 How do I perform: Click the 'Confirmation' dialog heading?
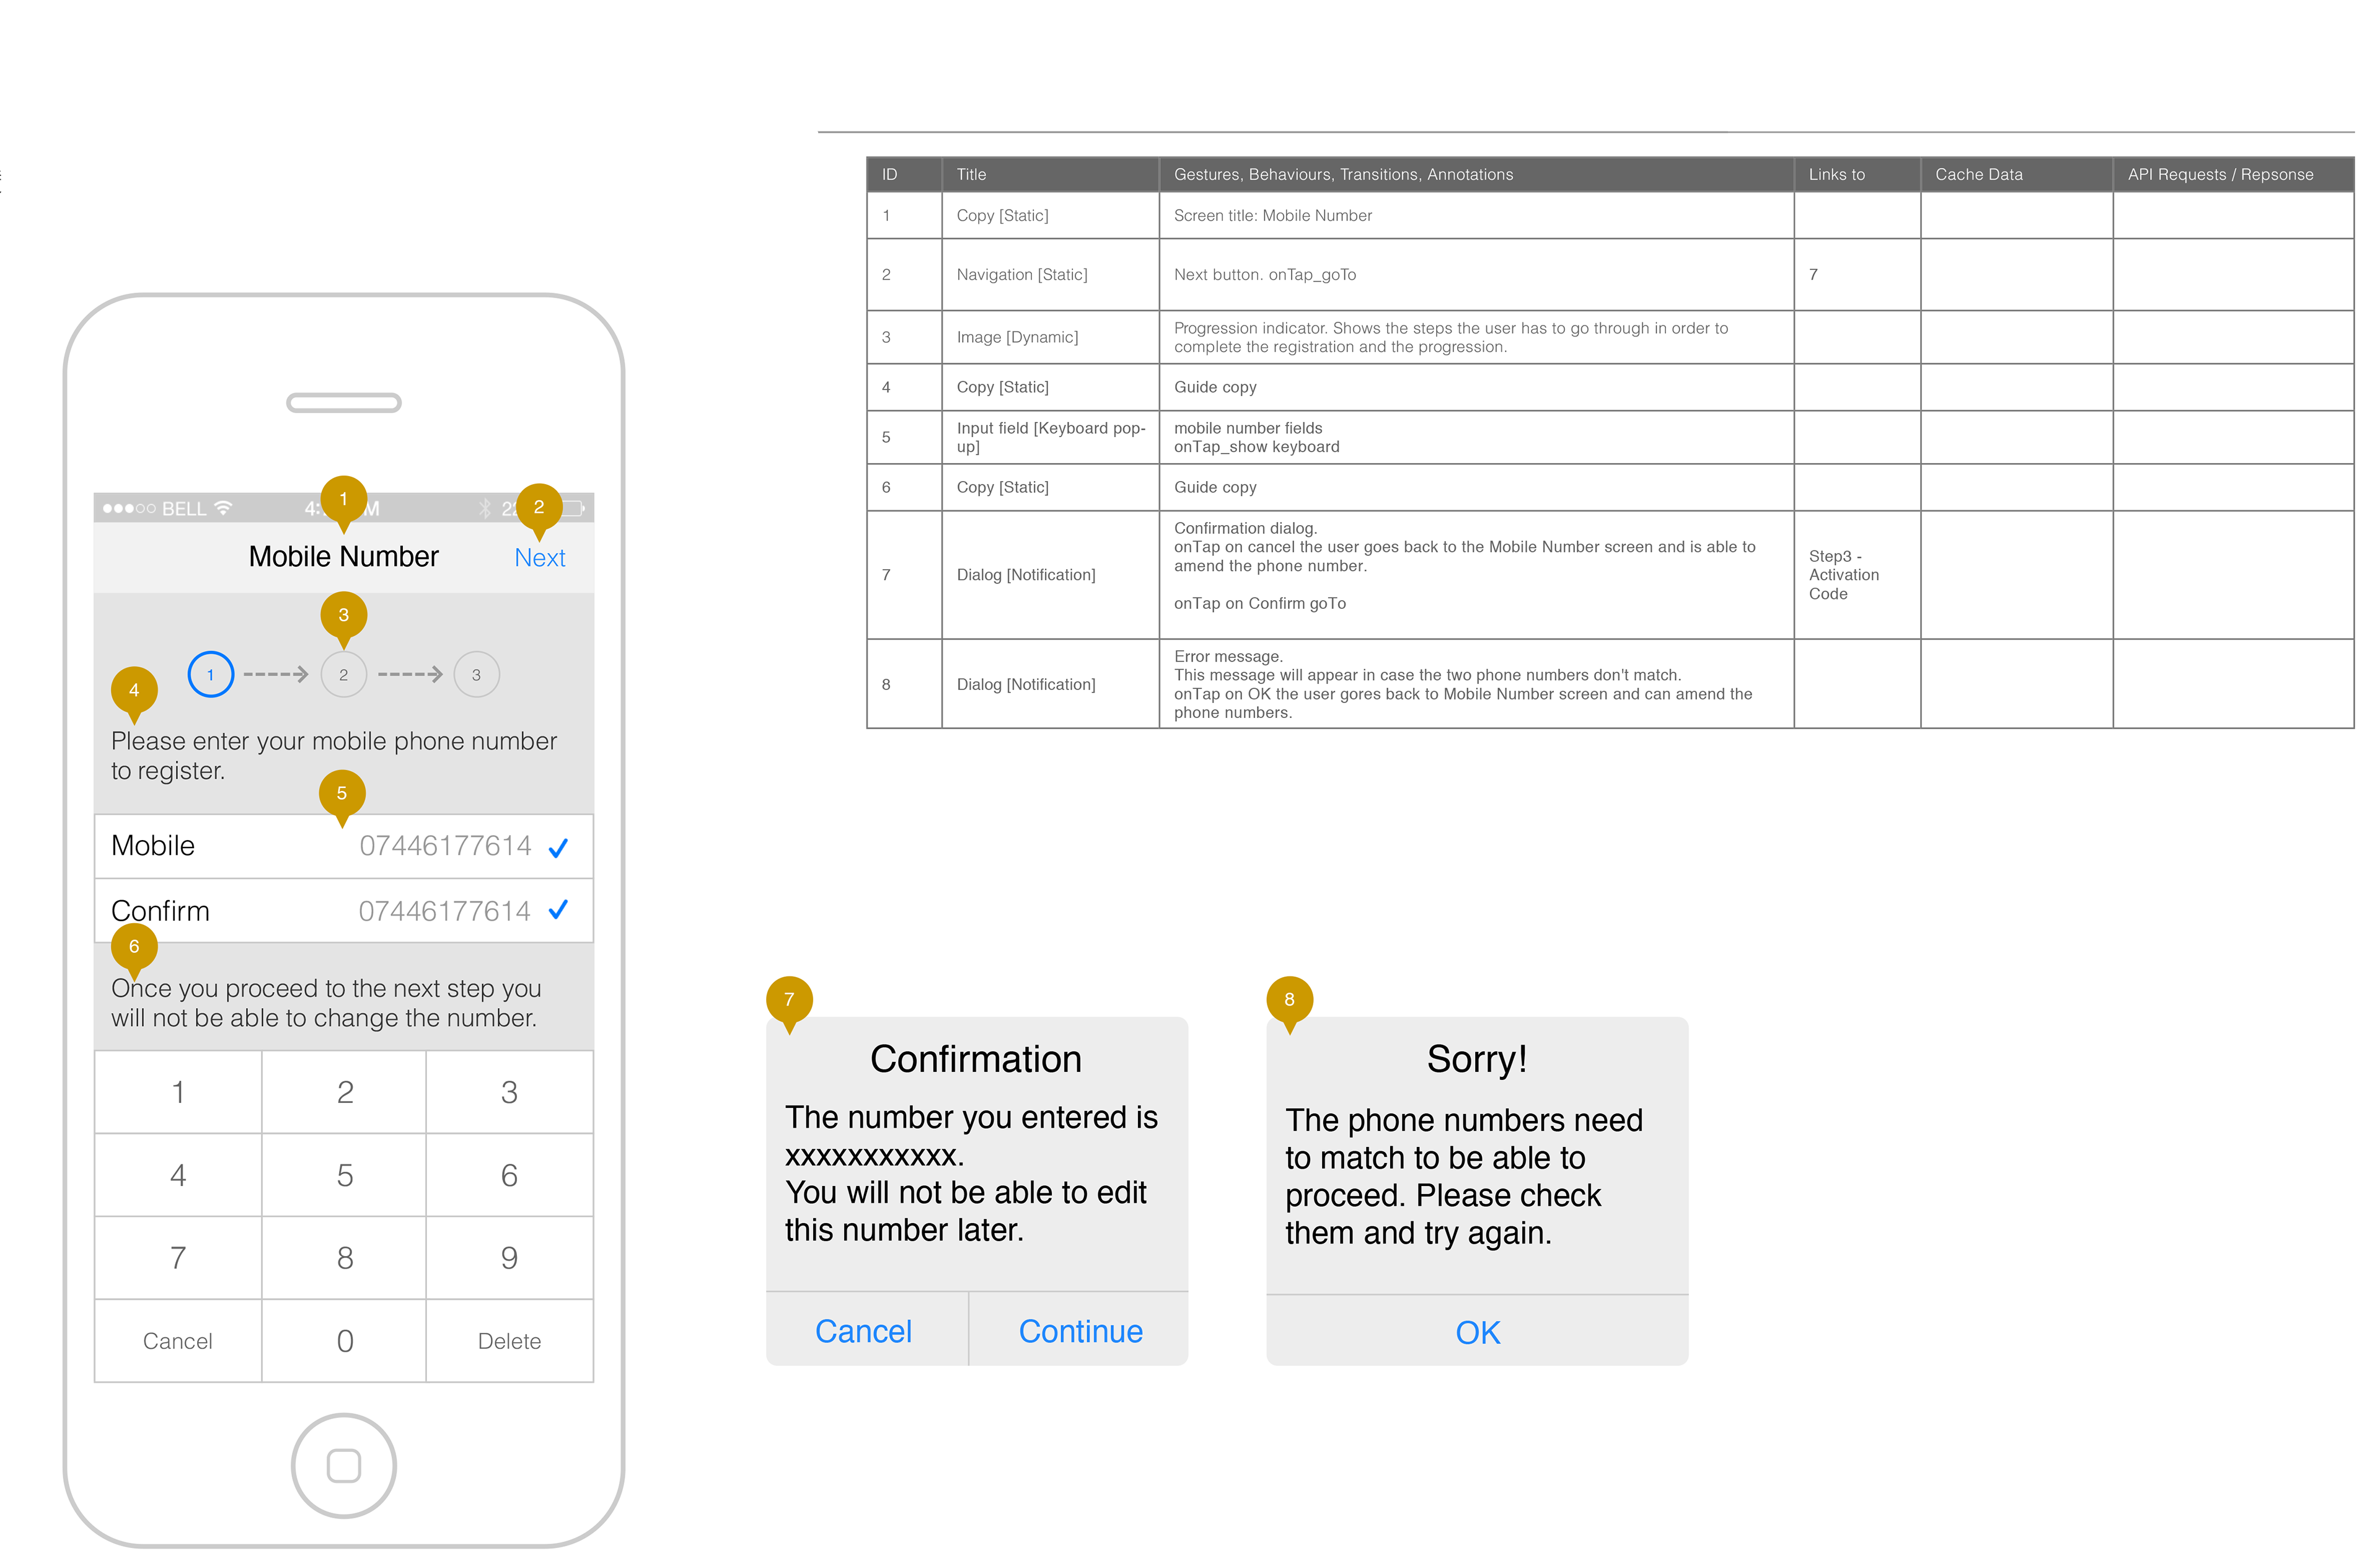(976, 1059)
